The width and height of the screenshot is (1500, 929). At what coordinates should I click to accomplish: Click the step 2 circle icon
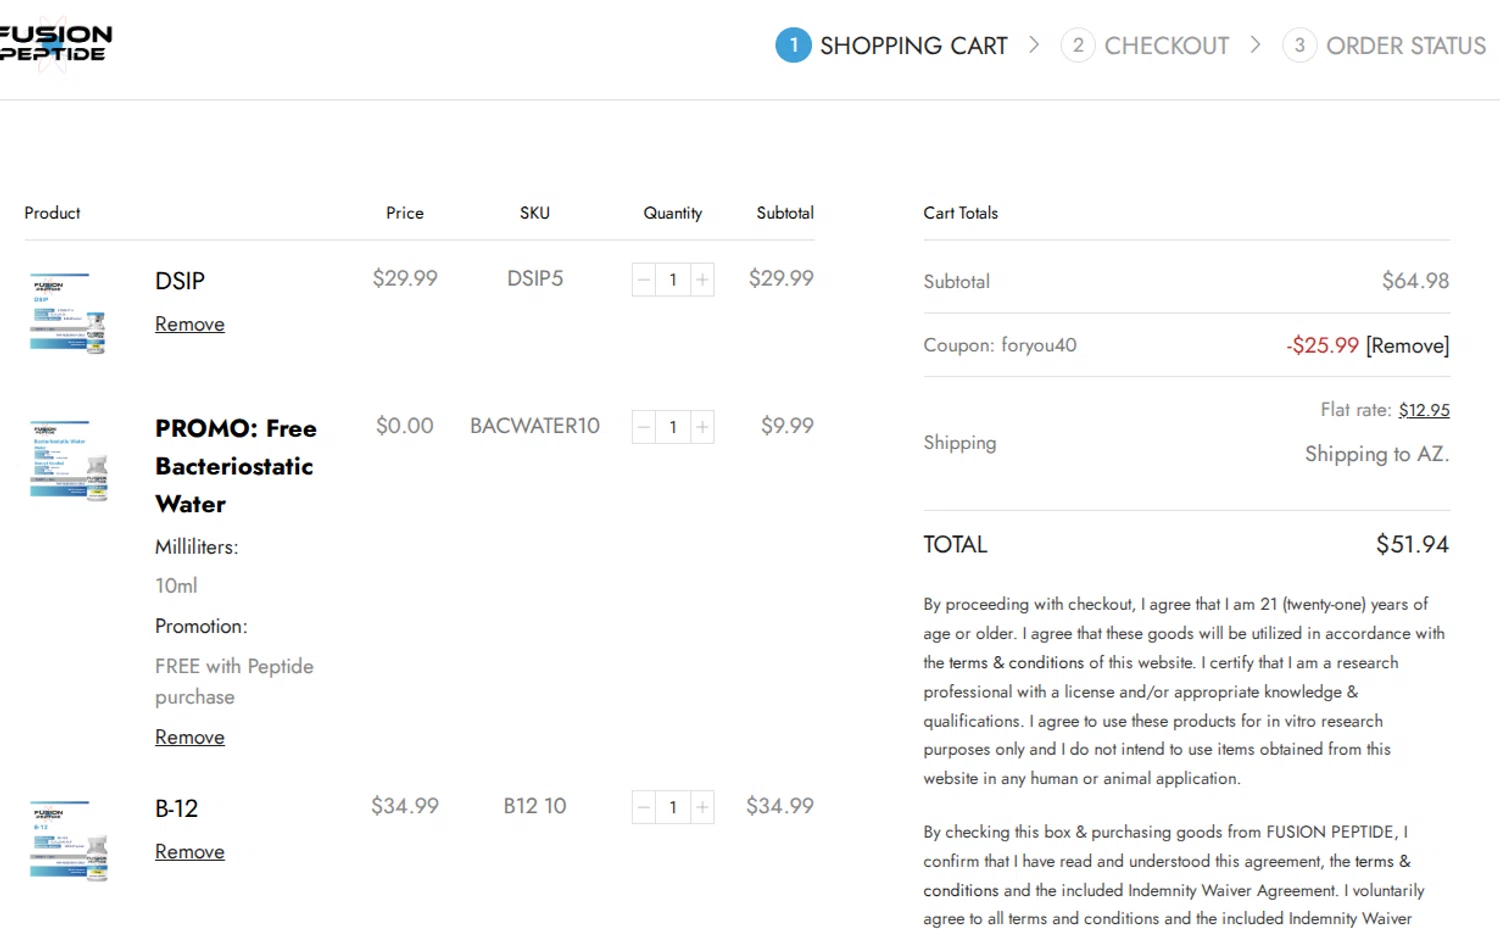[1077, 45]
